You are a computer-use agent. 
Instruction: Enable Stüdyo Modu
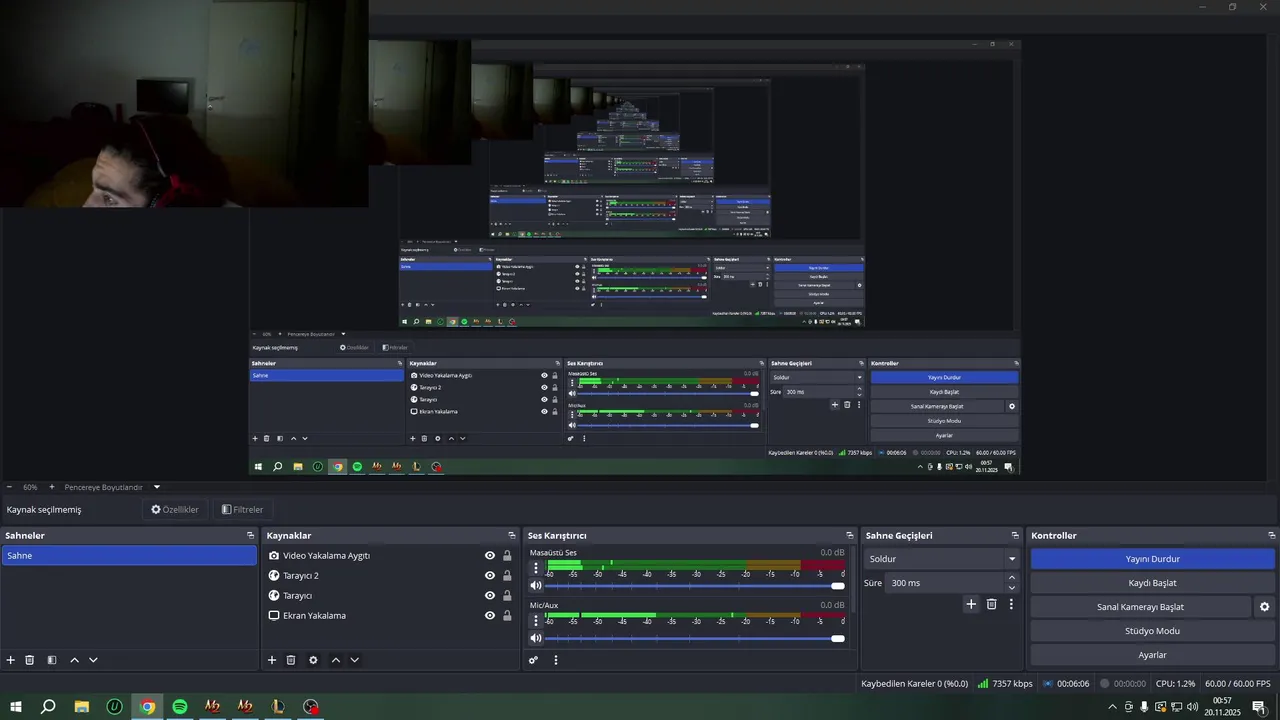pyautogui.click(x=1152, y=631)
